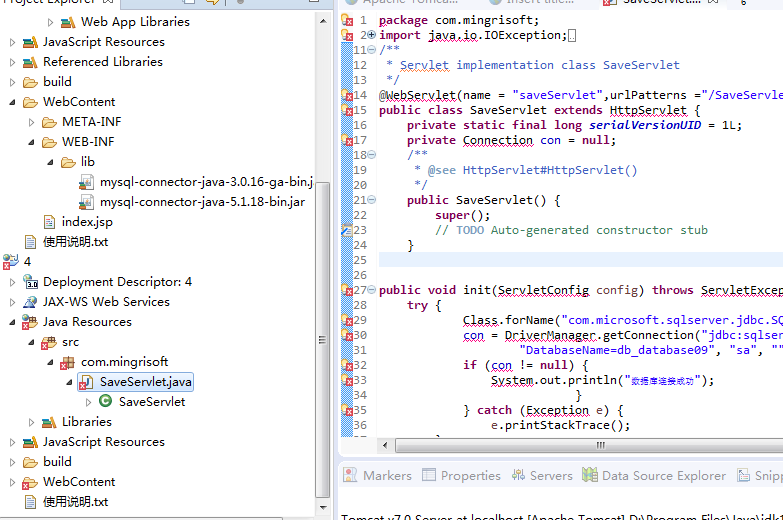Viewport: 783px width, 520px height.
Task: Open the Properties tab
Action: [461, 476]
